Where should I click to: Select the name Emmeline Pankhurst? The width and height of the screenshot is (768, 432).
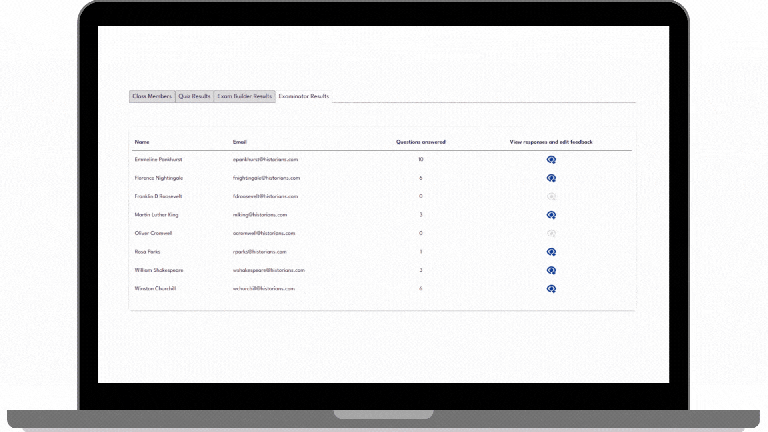158,160
